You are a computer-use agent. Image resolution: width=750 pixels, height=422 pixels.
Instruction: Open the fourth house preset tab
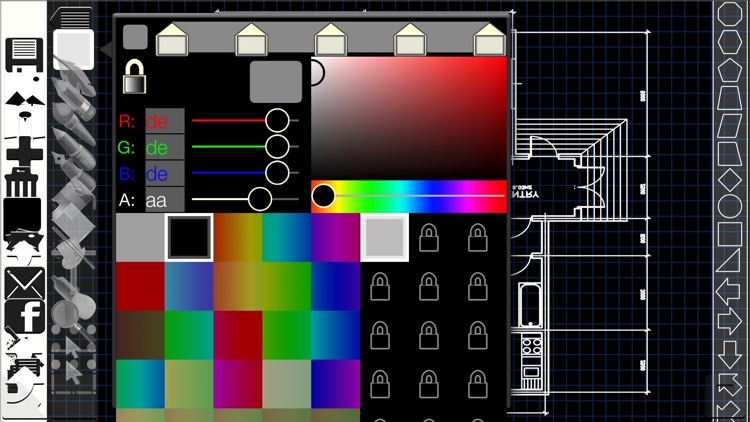pos(410,39)
